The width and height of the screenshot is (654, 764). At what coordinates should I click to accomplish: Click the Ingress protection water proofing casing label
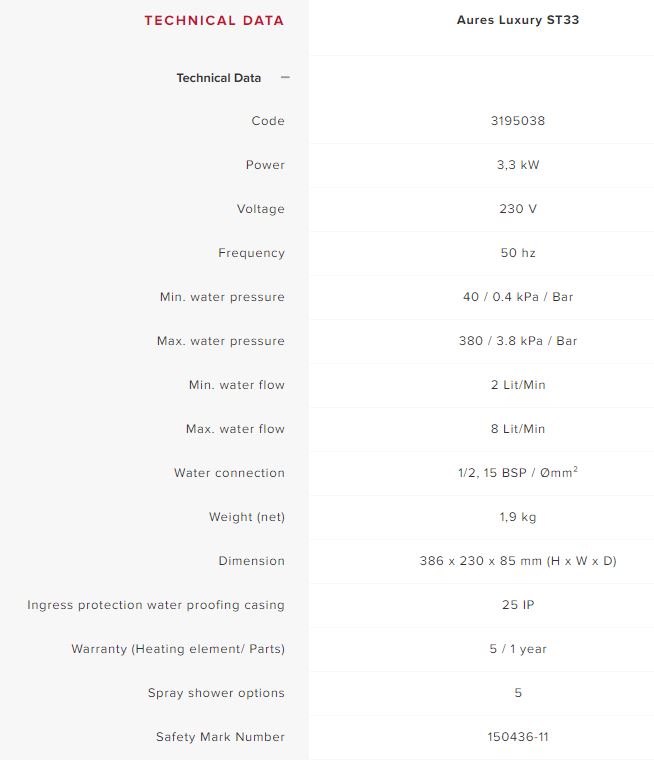click(x=156, y=605)
